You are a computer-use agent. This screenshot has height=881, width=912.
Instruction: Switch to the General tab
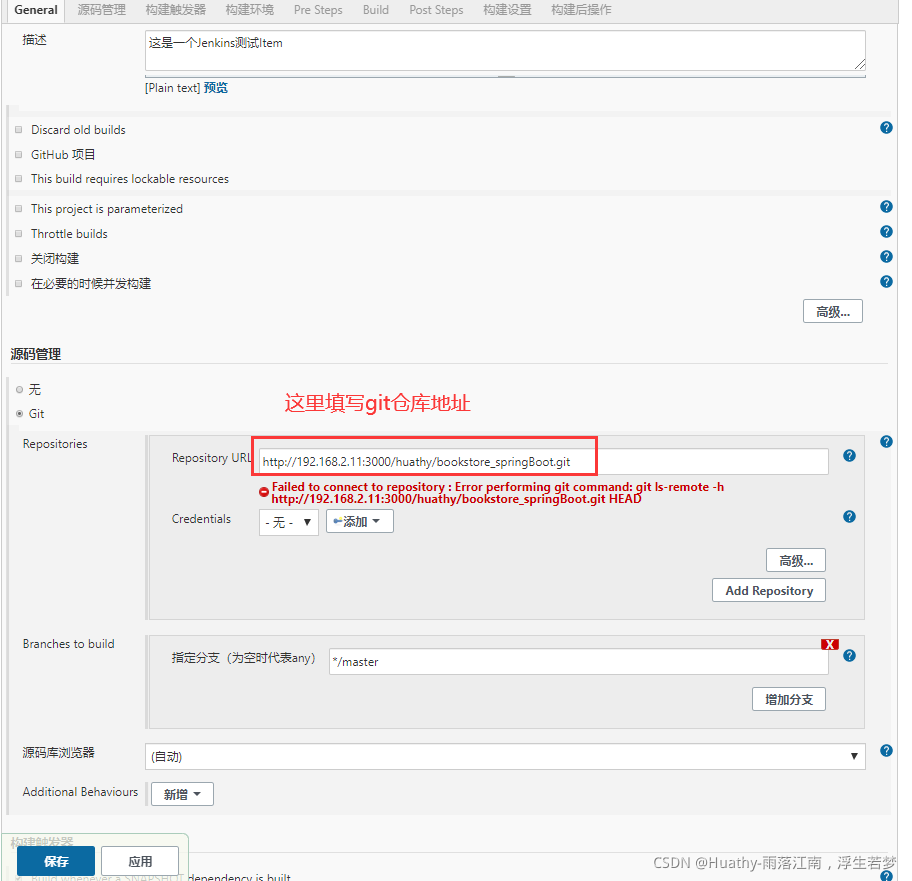35,10
